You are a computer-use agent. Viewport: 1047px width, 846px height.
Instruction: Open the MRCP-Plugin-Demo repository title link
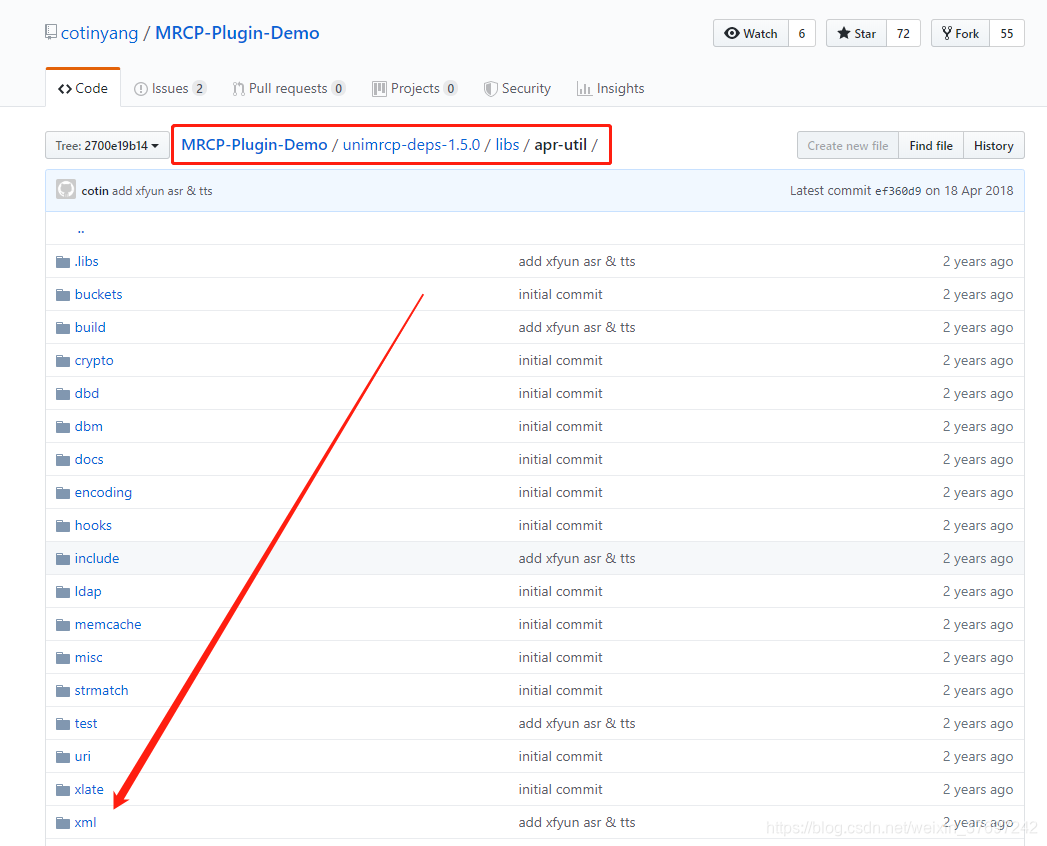(x=237, y=33)
